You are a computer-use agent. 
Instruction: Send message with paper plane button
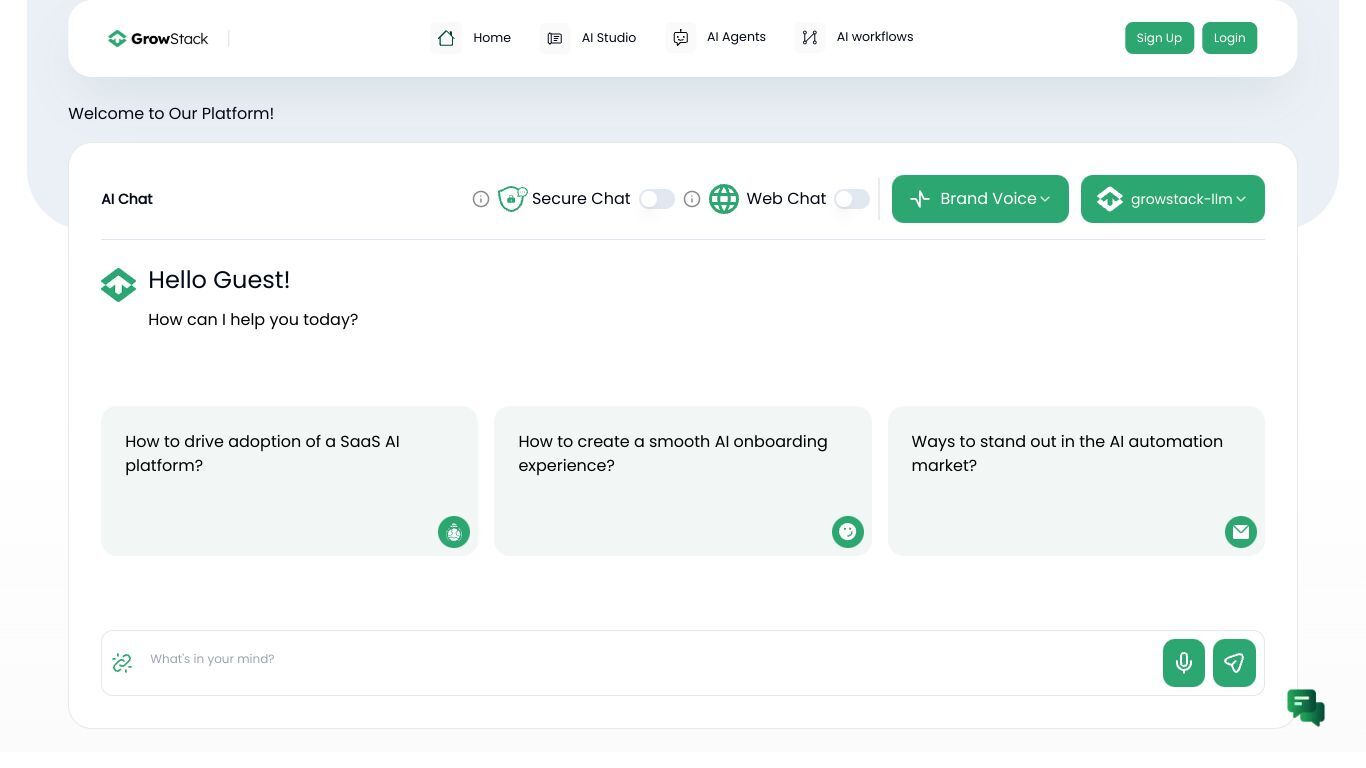1234,663
